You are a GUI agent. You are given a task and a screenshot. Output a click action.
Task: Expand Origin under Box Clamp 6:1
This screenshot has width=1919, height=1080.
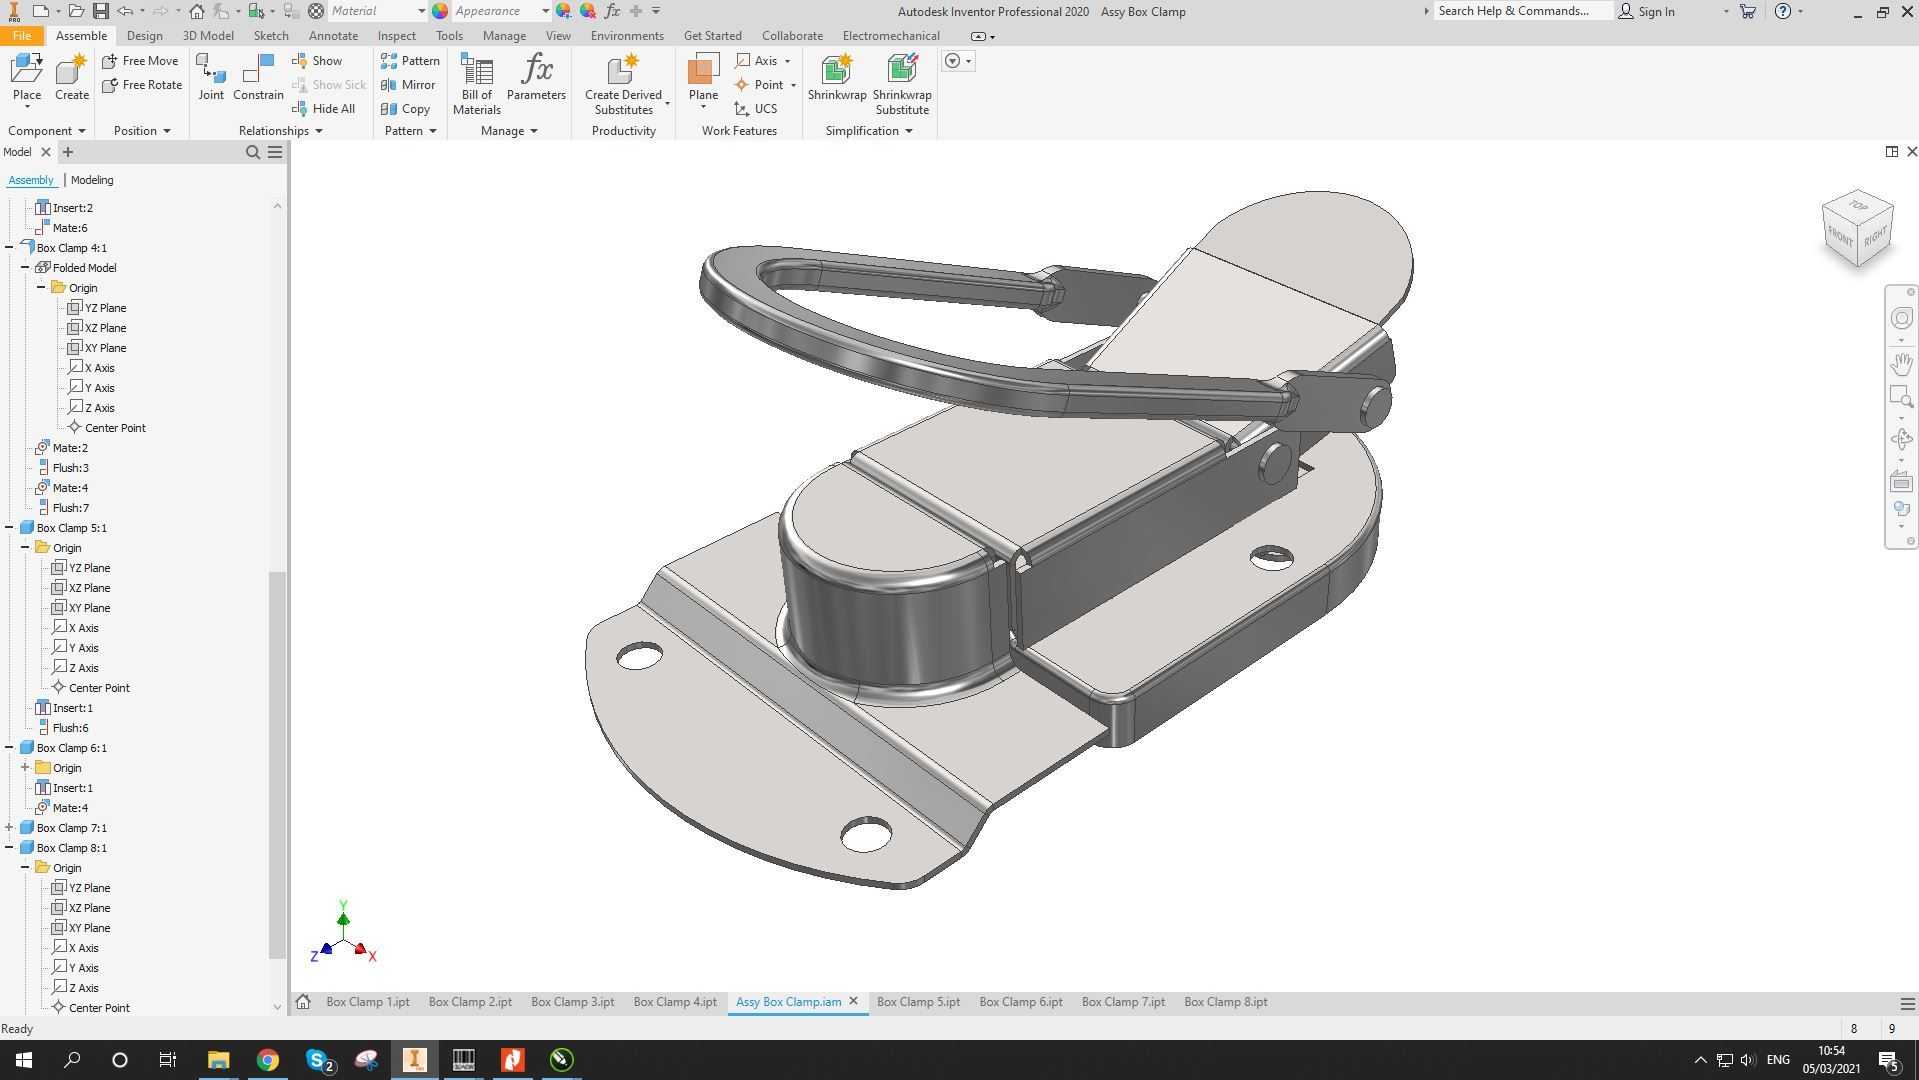pyautogui.click(x=25, y=768)
